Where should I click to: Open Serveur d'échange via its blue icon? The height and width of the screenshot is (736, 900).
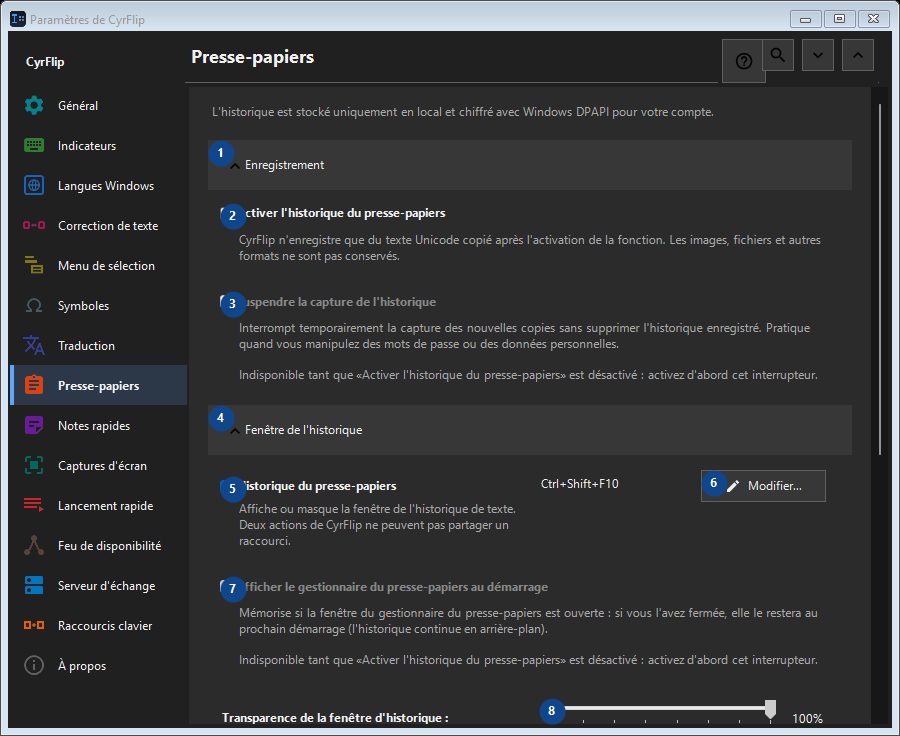[x=34, y=586]
